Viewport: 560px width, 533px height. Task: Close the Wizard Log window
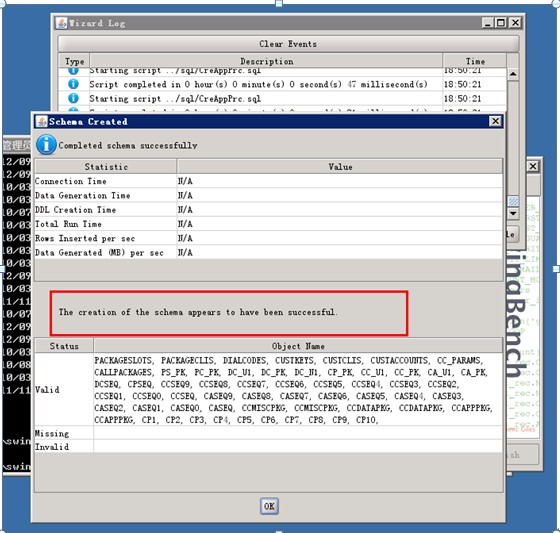[515, 23]
